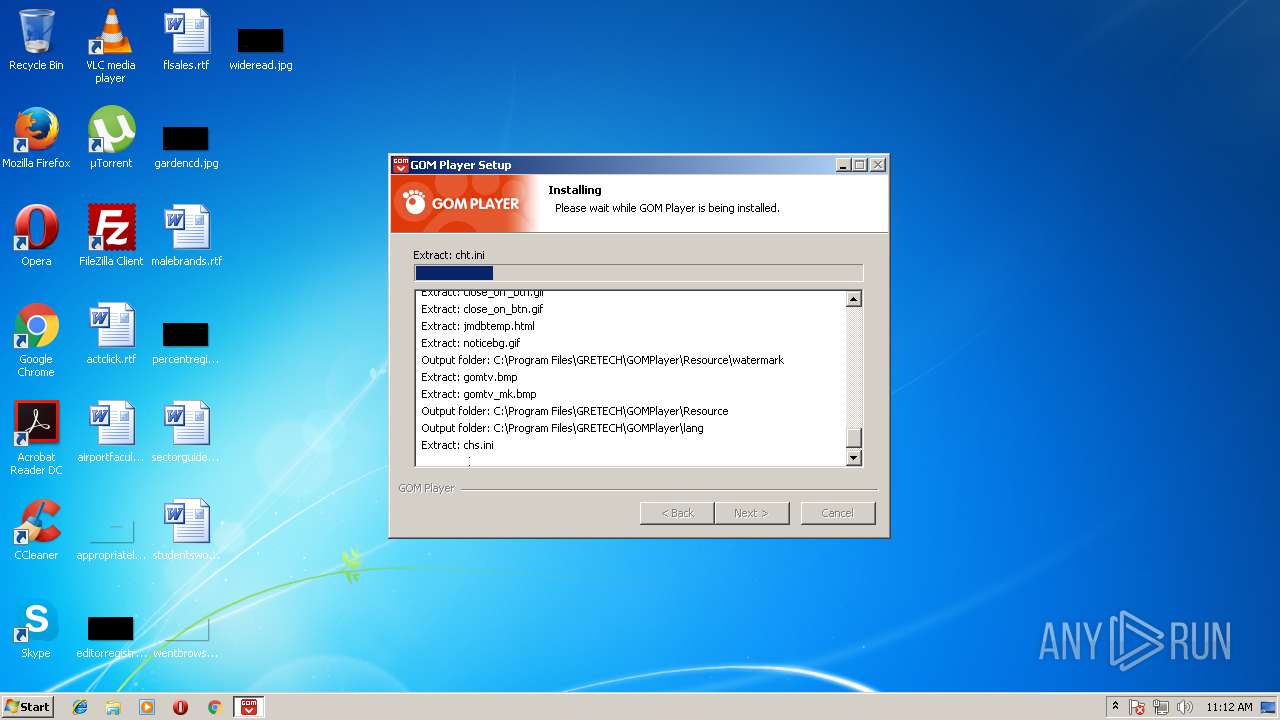Show hidden system tray icons

1115,707
